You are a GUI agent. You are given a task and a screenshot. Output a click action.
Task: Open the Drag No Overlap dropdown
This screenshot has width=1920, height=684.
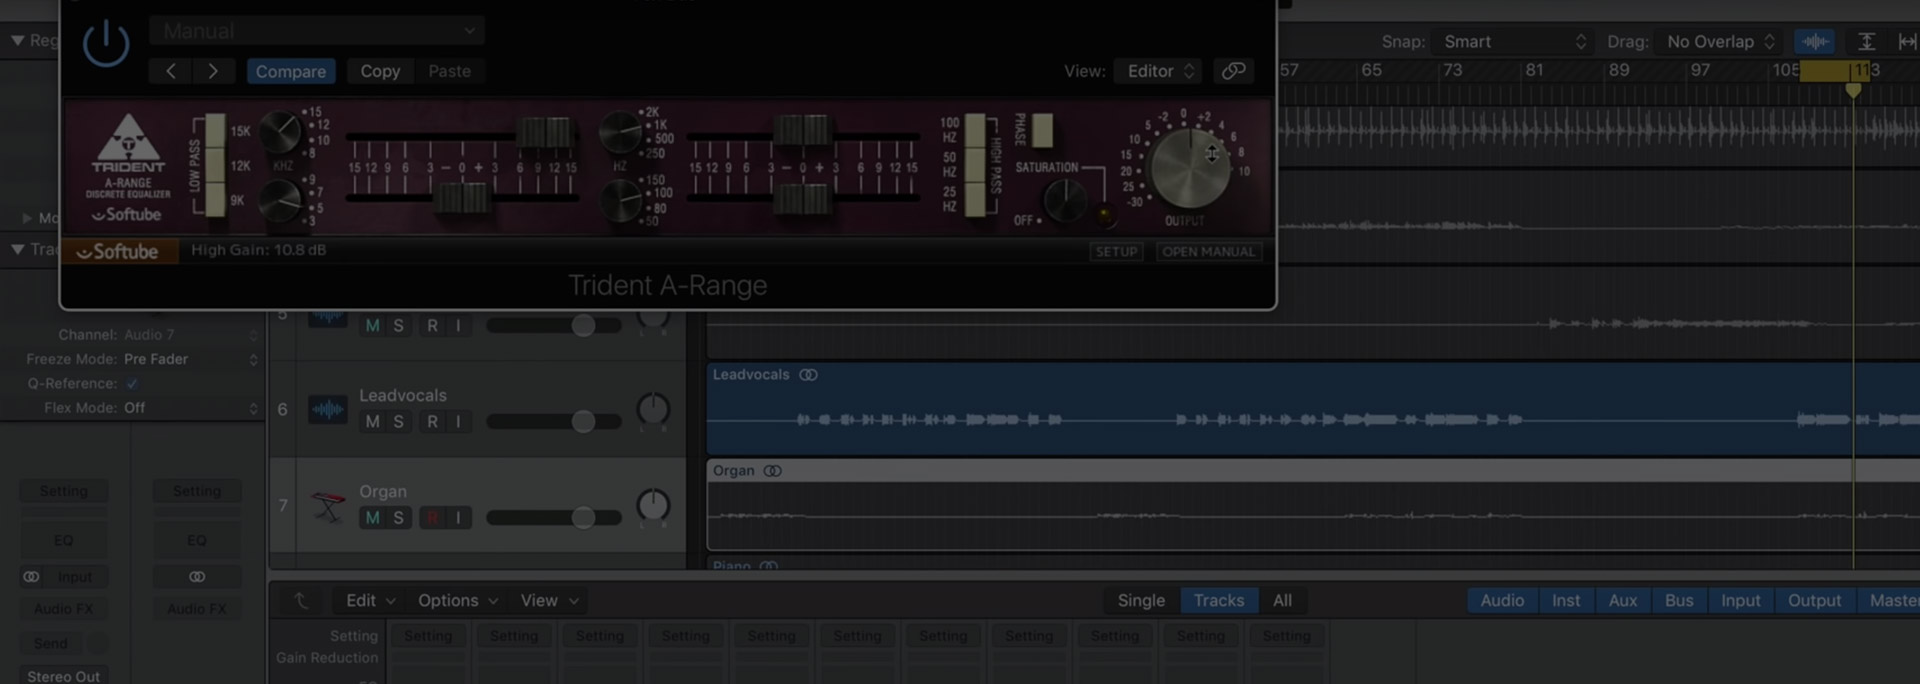point(1720,42)
